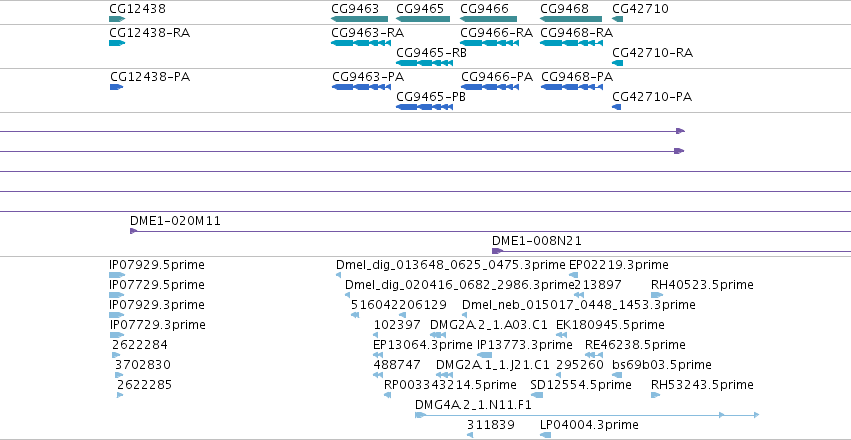The image size is (851, 440).
Task: Click the CG9468 gene label
Action: 564,9
